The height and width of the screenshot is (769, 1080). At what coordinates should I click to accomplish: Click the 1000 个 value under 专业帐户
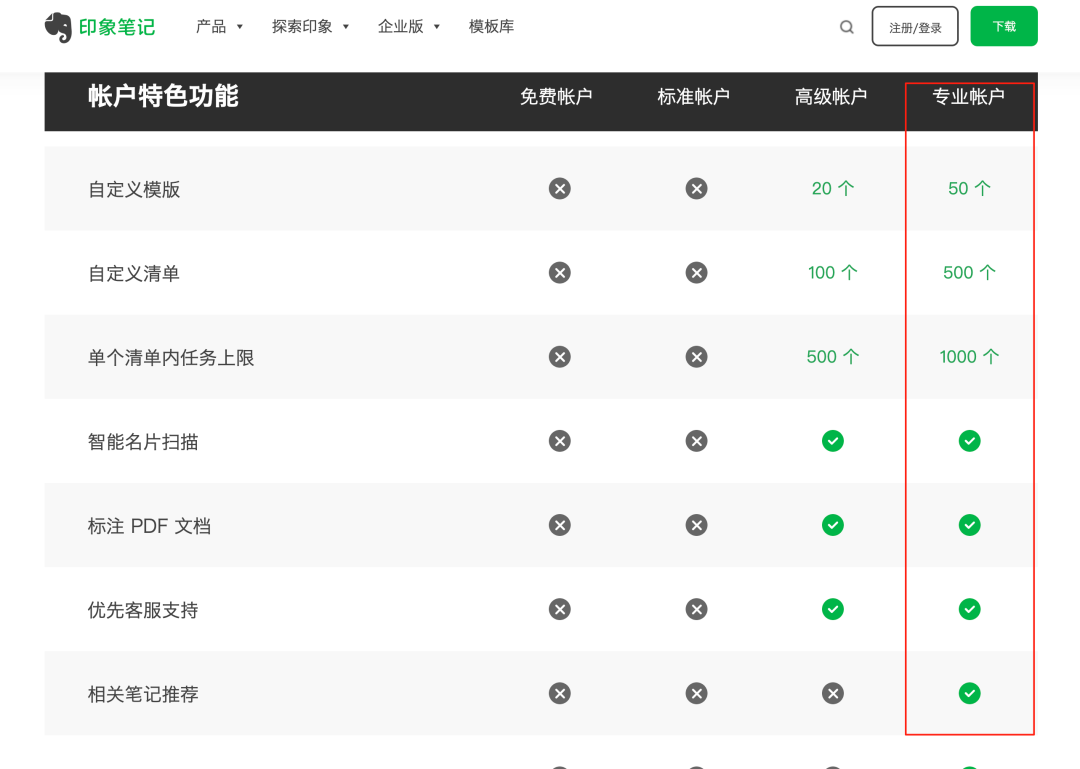pos(969,356)
